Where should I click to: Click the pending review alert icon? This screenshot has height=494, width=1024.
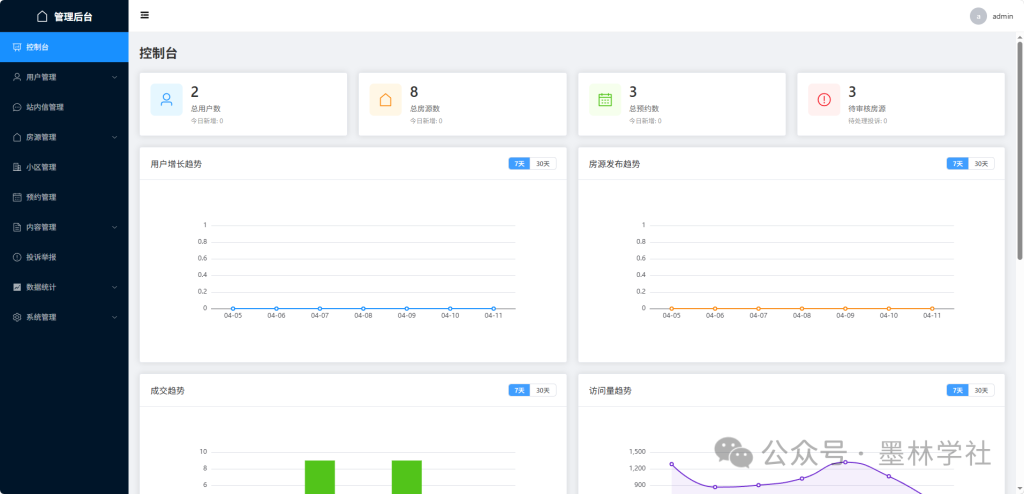point(824,99)
